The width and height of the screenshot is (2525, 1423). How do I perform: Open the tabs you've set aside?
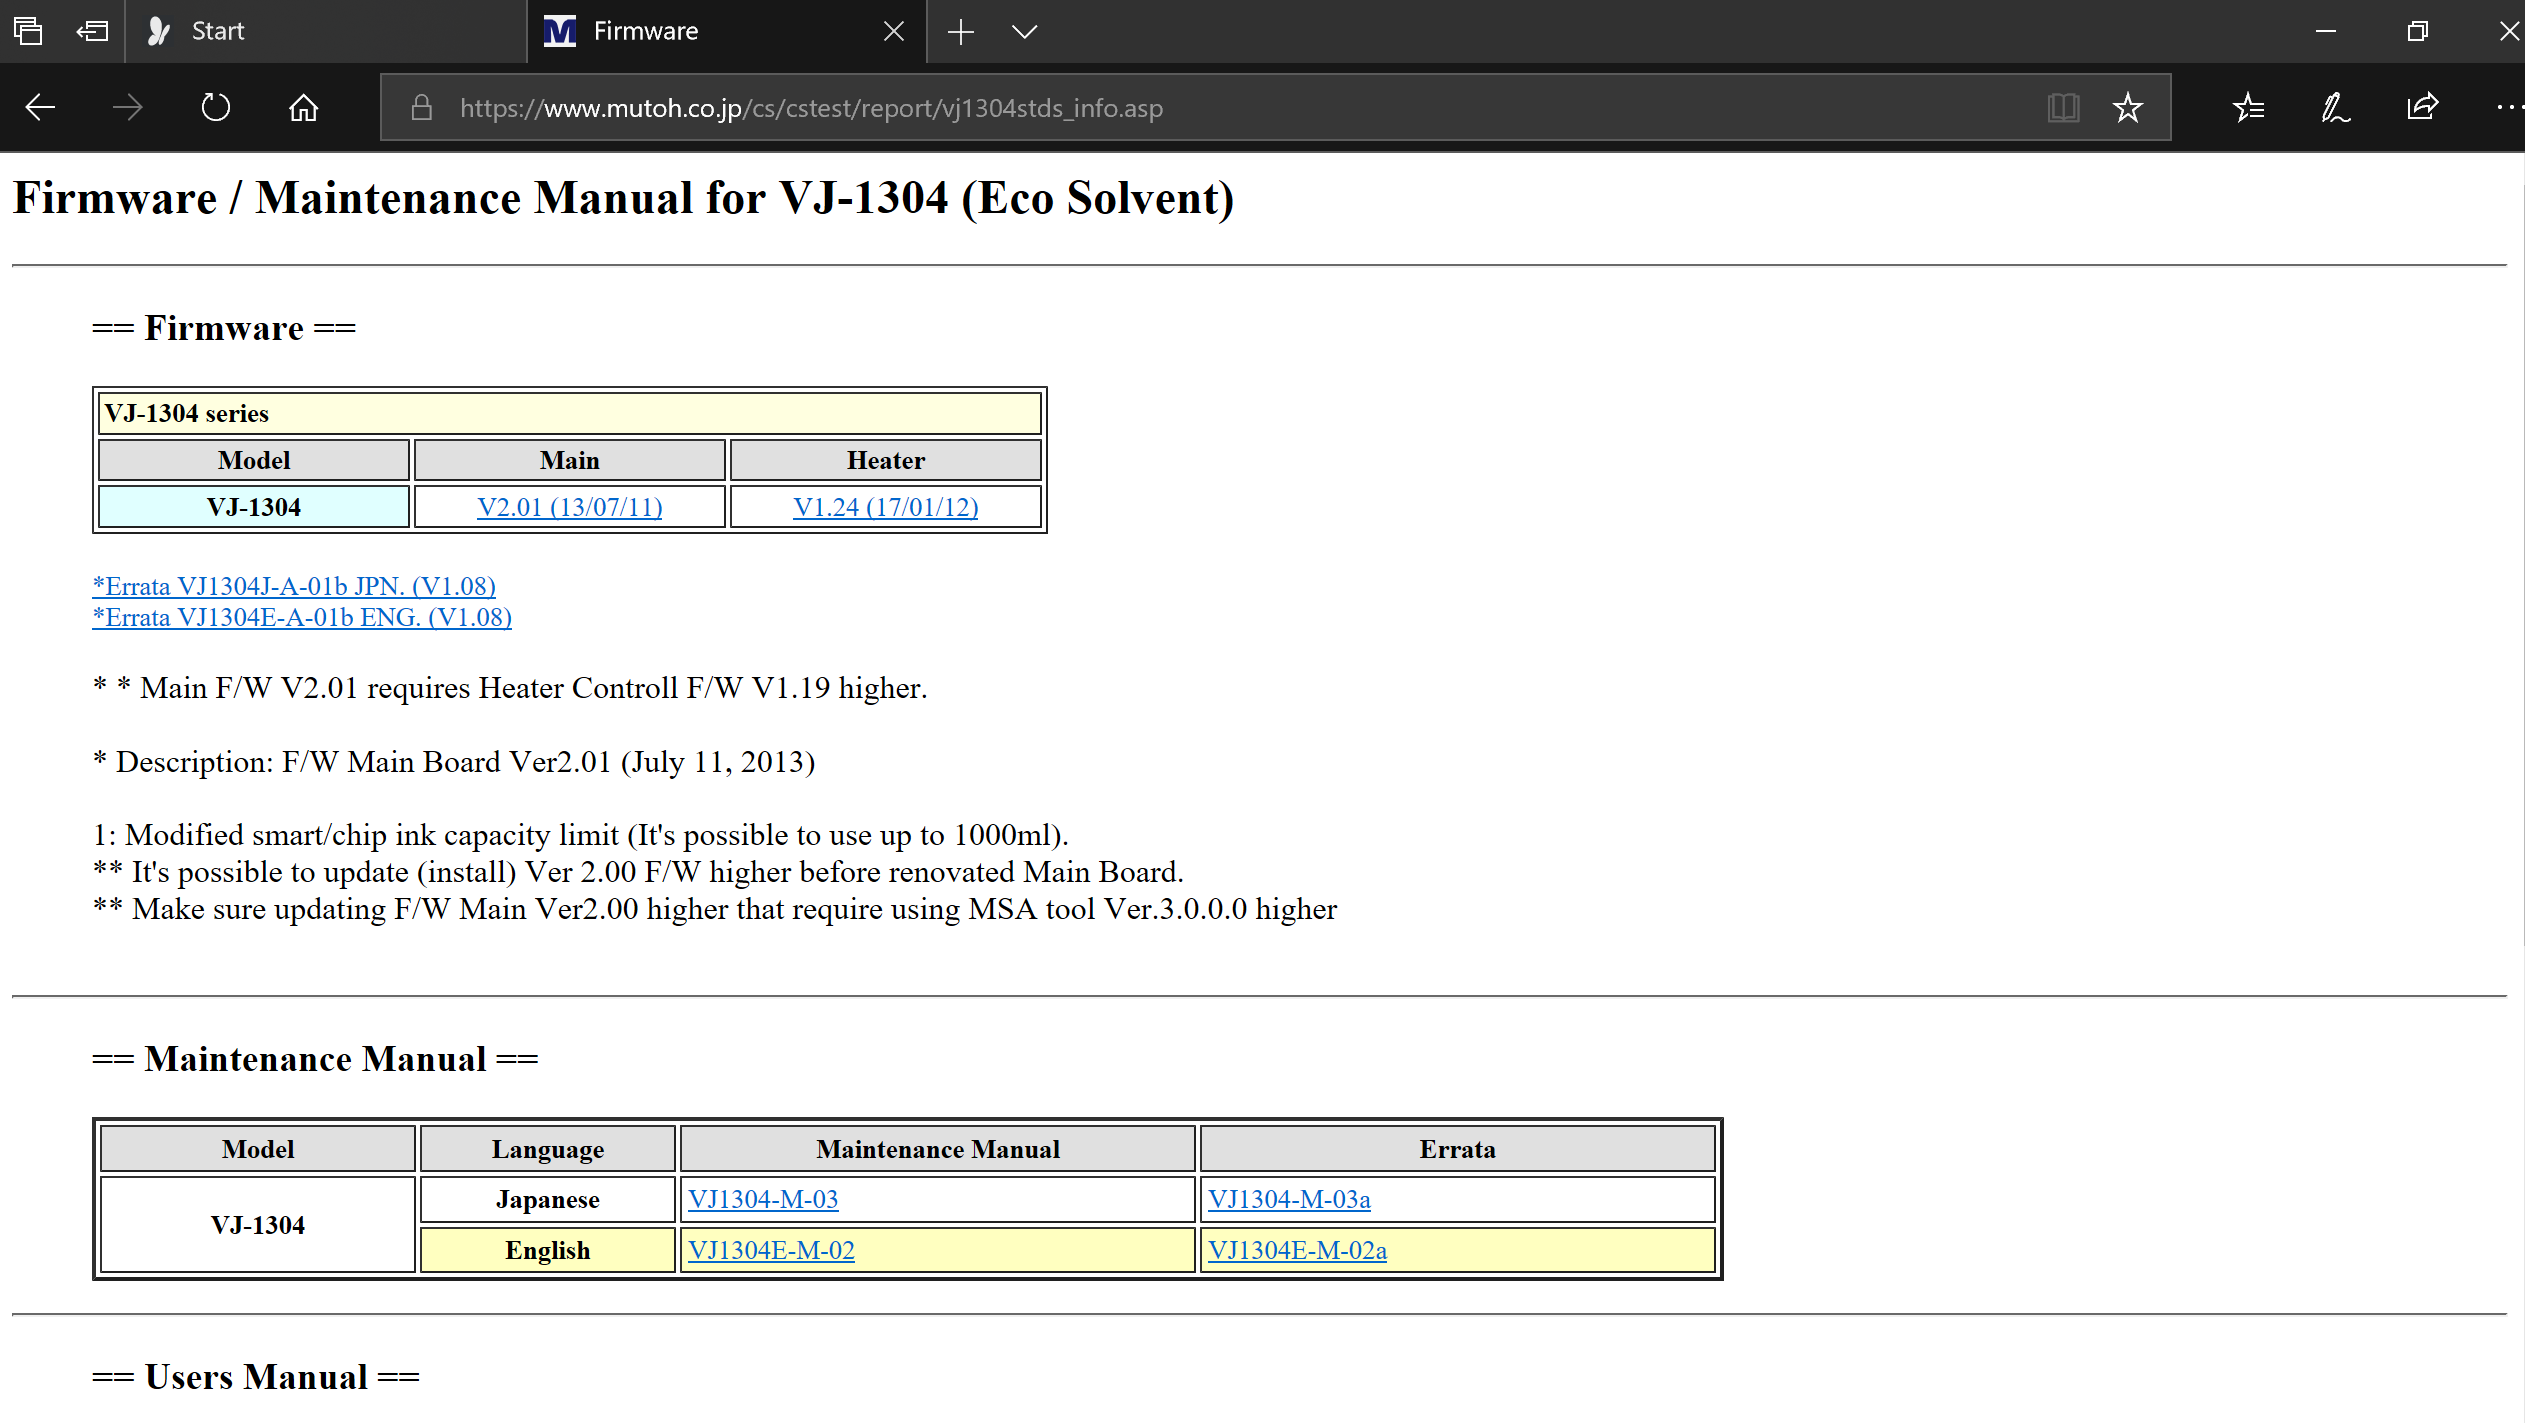coord(28,31)
